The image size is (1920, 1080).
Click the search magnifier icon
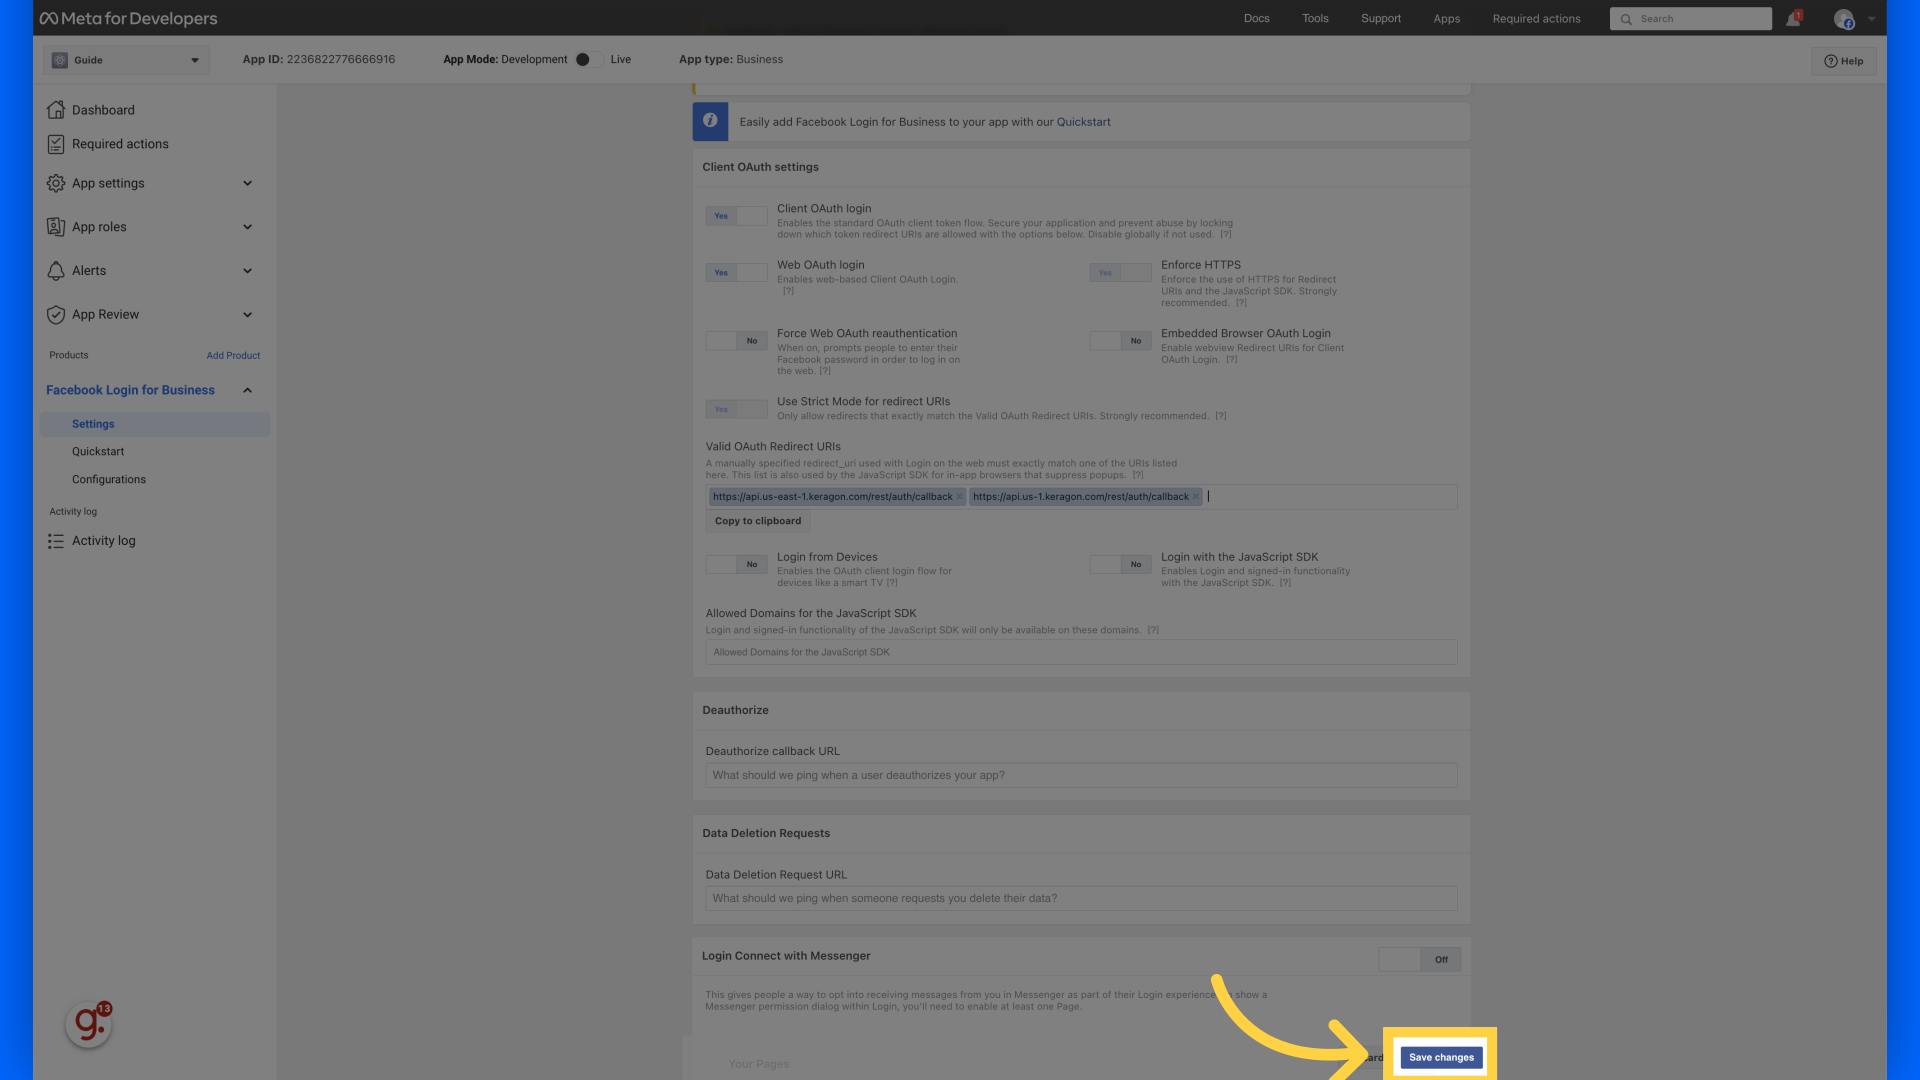[1626, 19]
